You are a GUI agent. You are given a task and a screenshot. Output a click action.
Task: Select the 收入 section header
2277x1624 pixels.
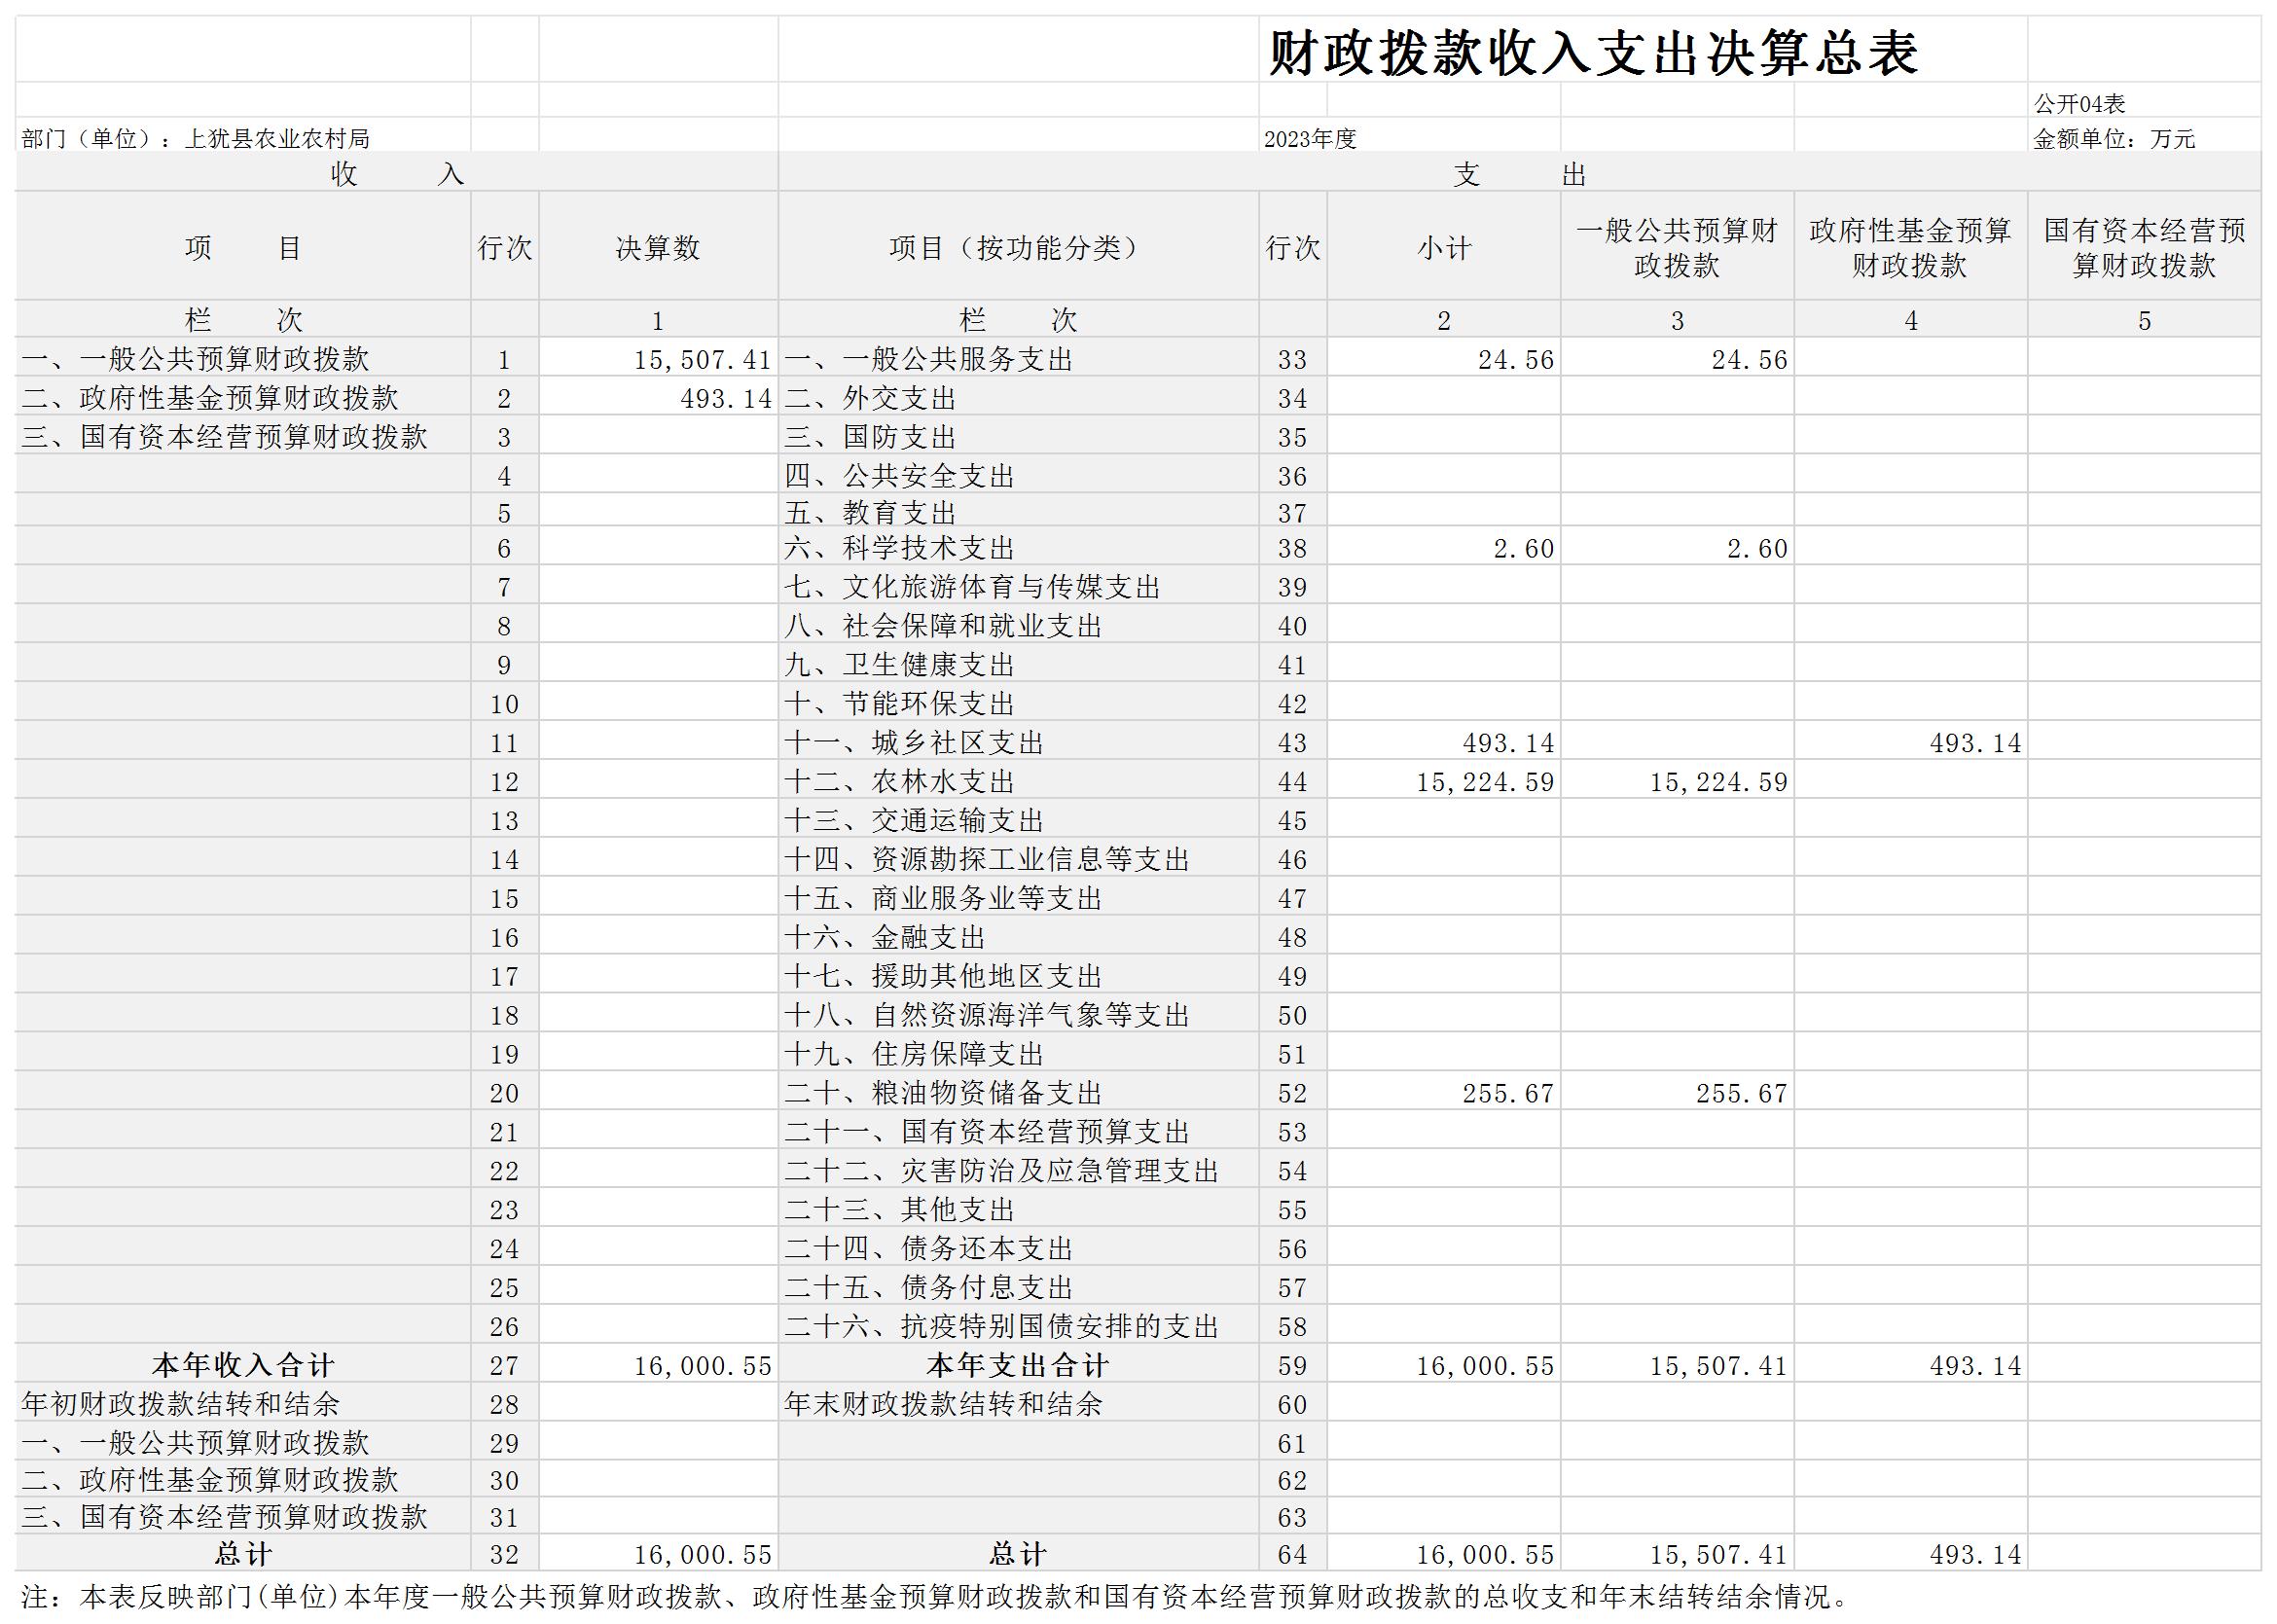click(396, 174)
